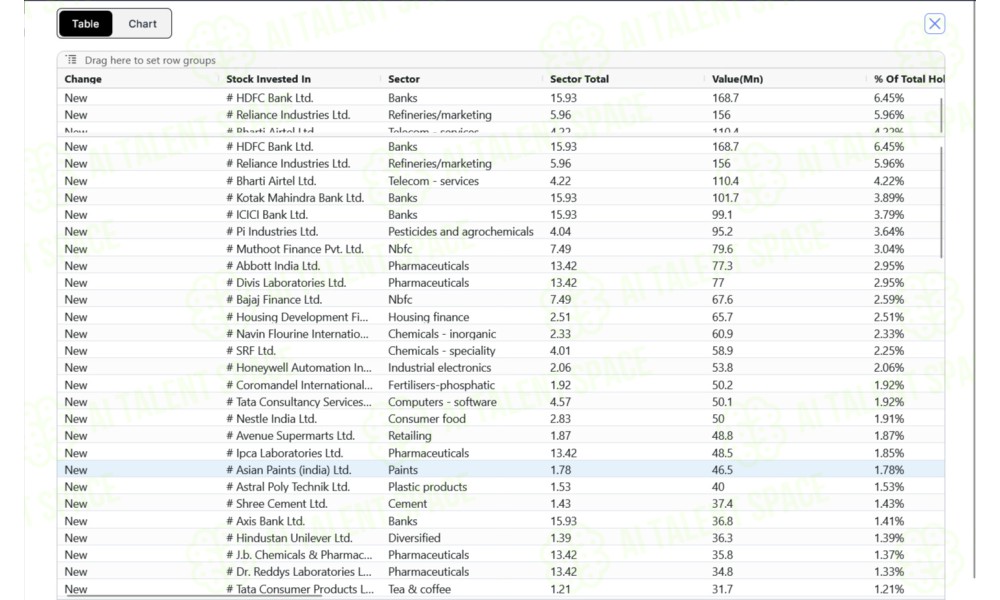
Task: Click the 'Tea & coffee' sector cell
Action: 419,589
